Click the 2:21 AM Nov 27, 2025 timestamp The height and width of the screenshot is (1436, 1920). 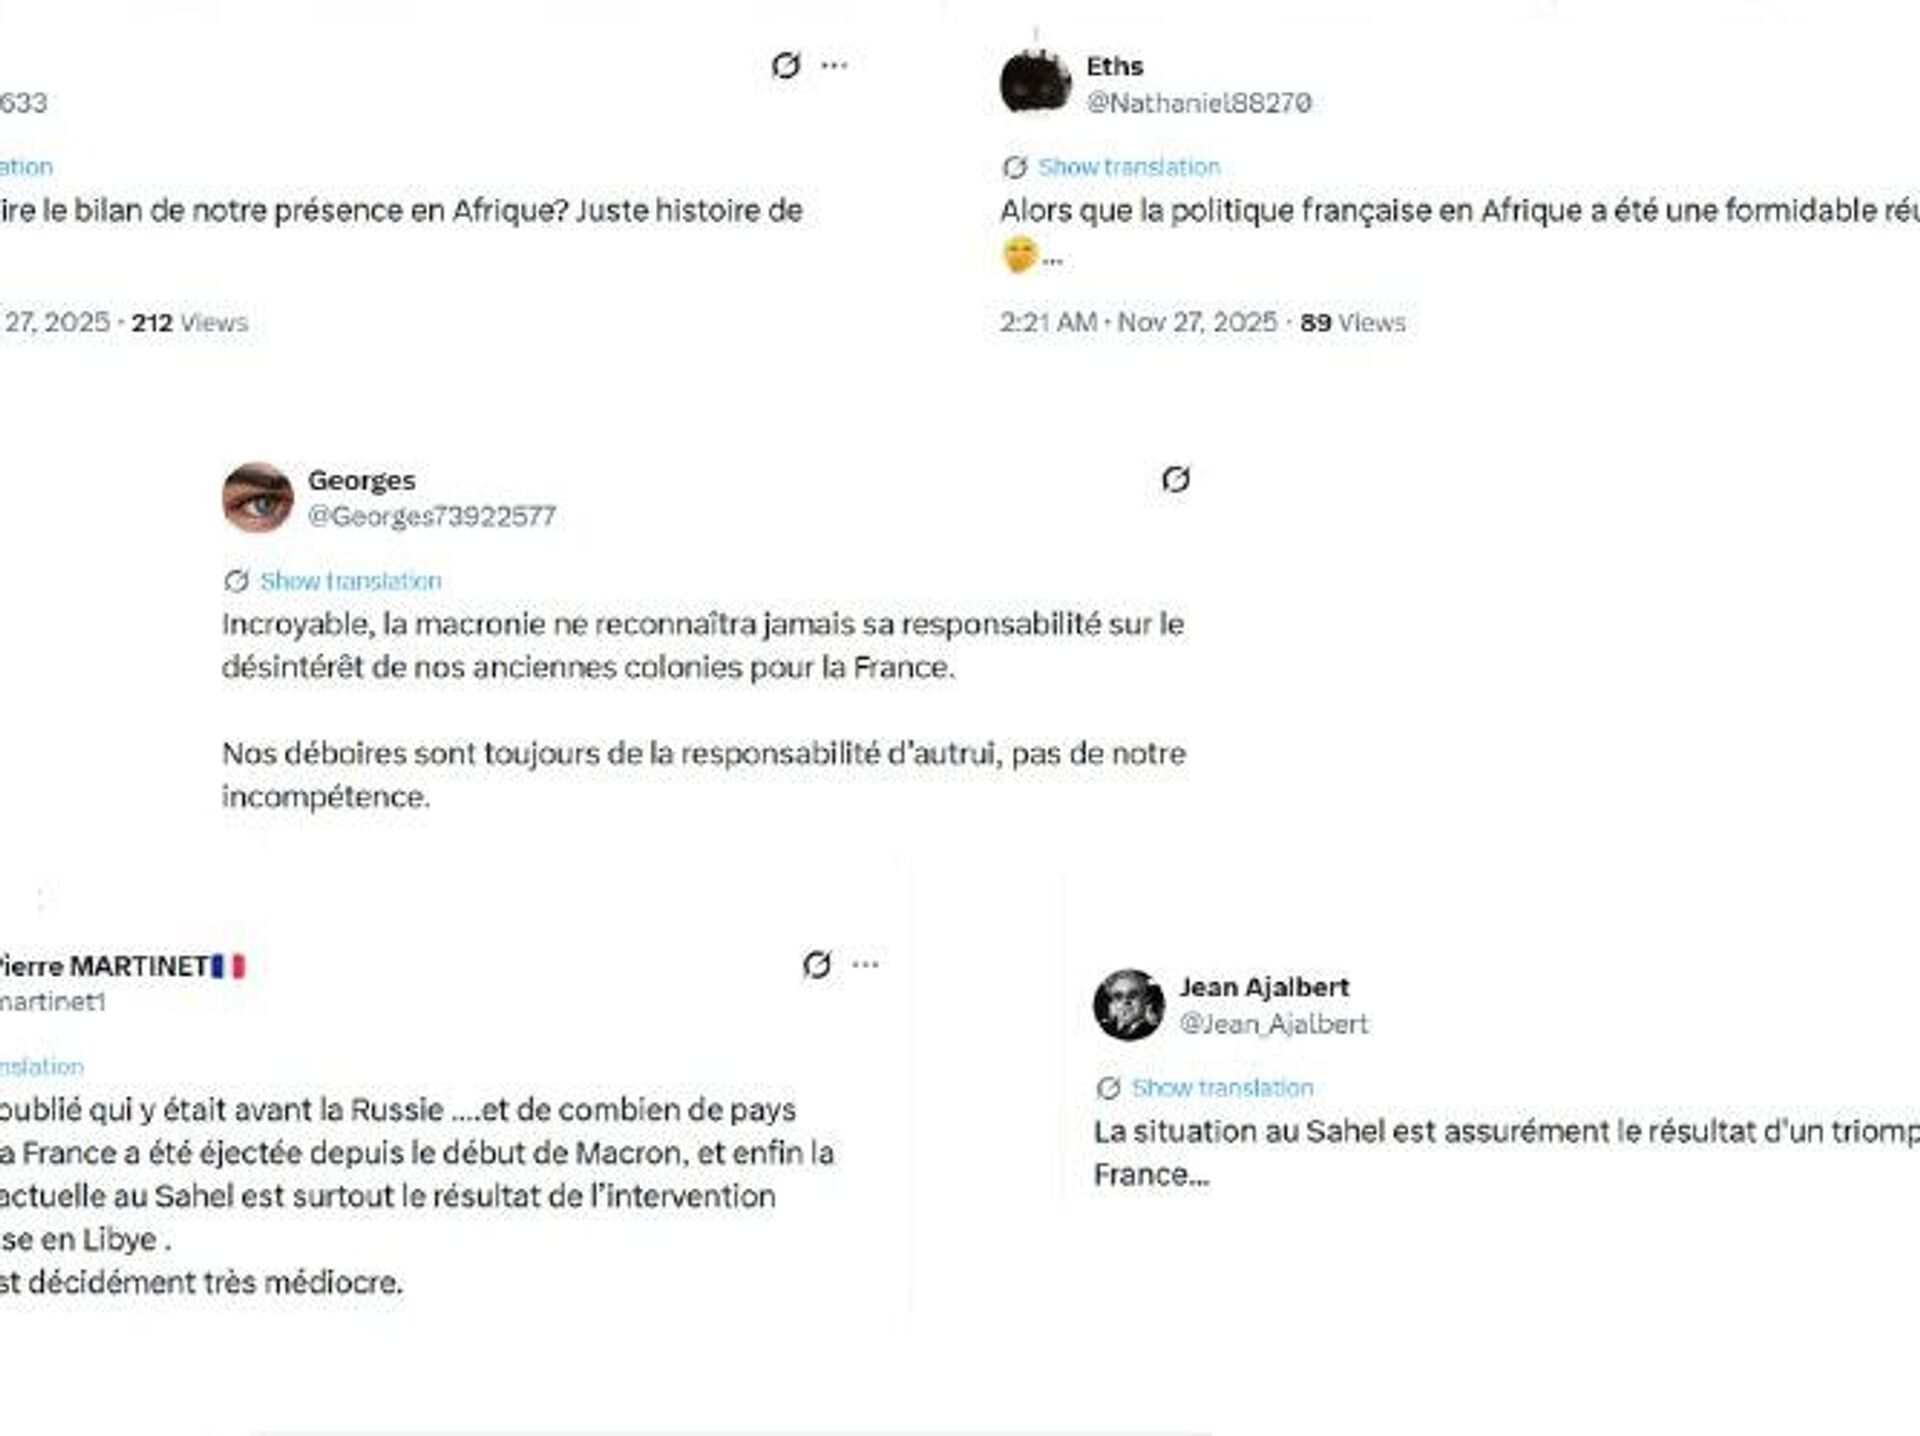coord(1138,323)
